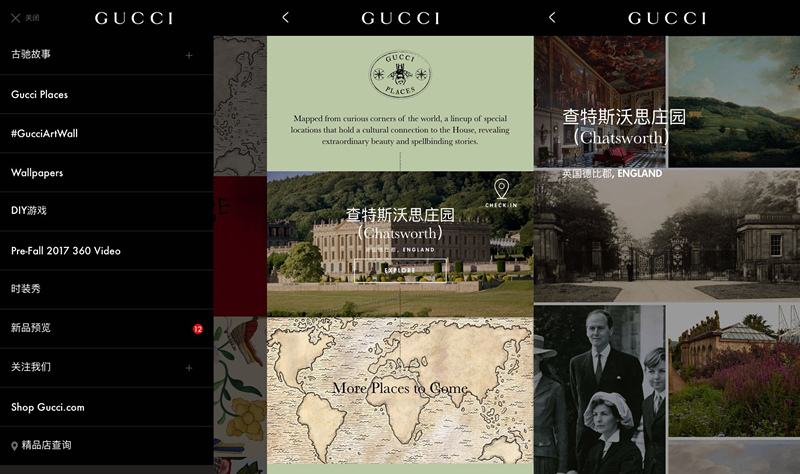
Task: Tap the GUCCI logo above Places page
Action: click(x=401, y=18)
